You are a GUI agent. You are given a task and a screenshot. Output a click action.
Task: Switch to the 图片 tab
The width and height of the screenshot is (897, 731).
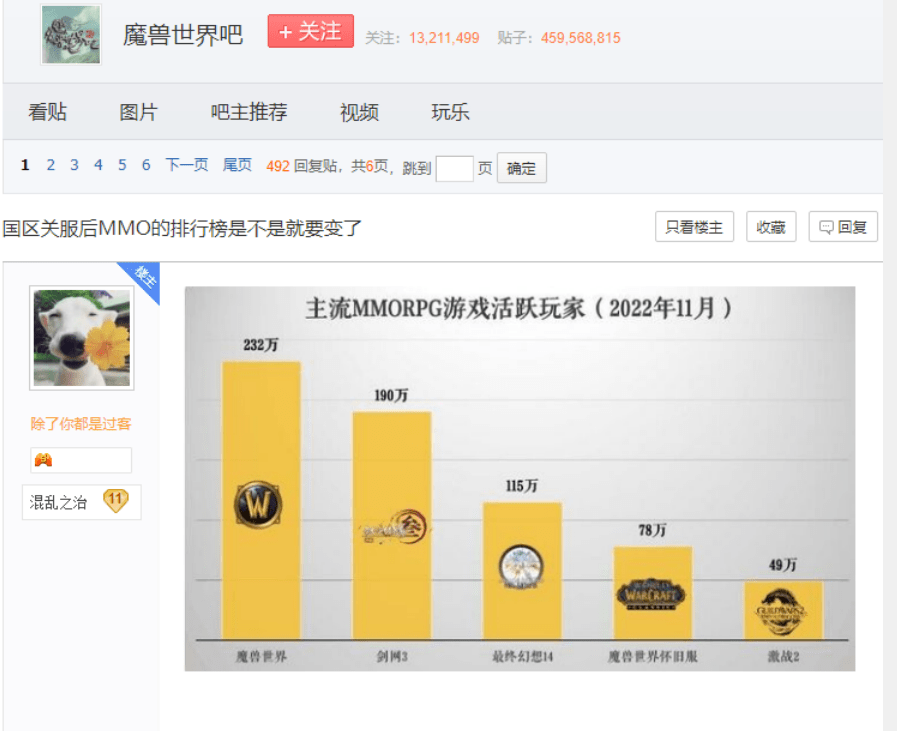138,112
